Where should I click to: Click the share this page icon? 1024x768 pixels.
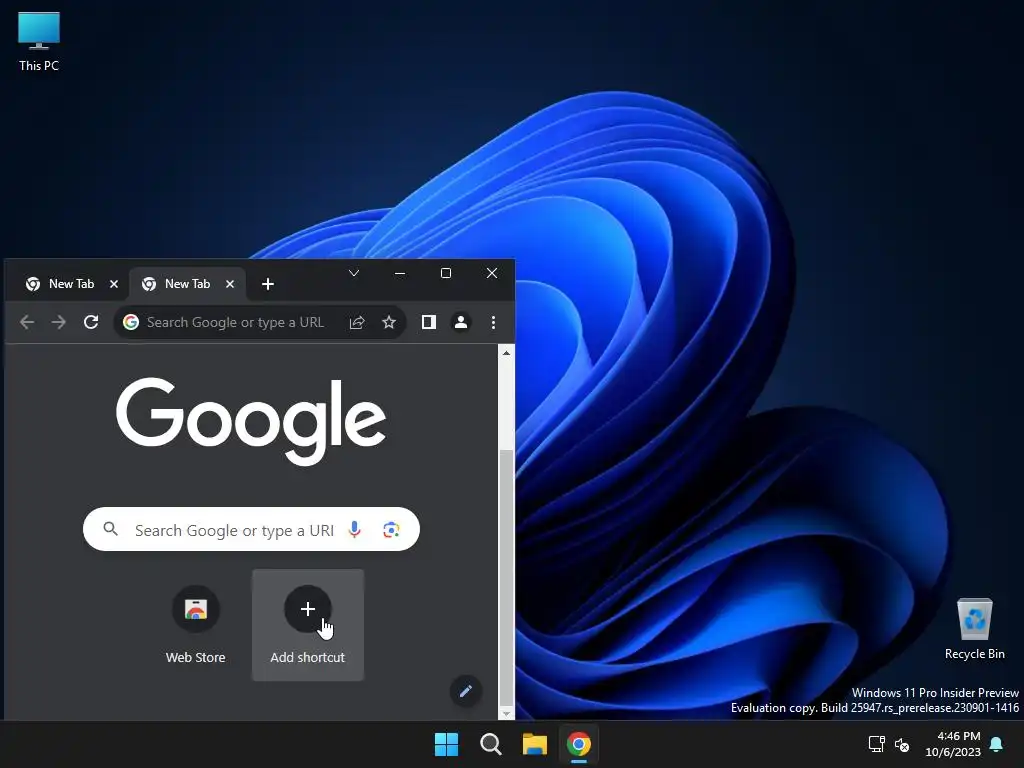(x=357, y=323)
